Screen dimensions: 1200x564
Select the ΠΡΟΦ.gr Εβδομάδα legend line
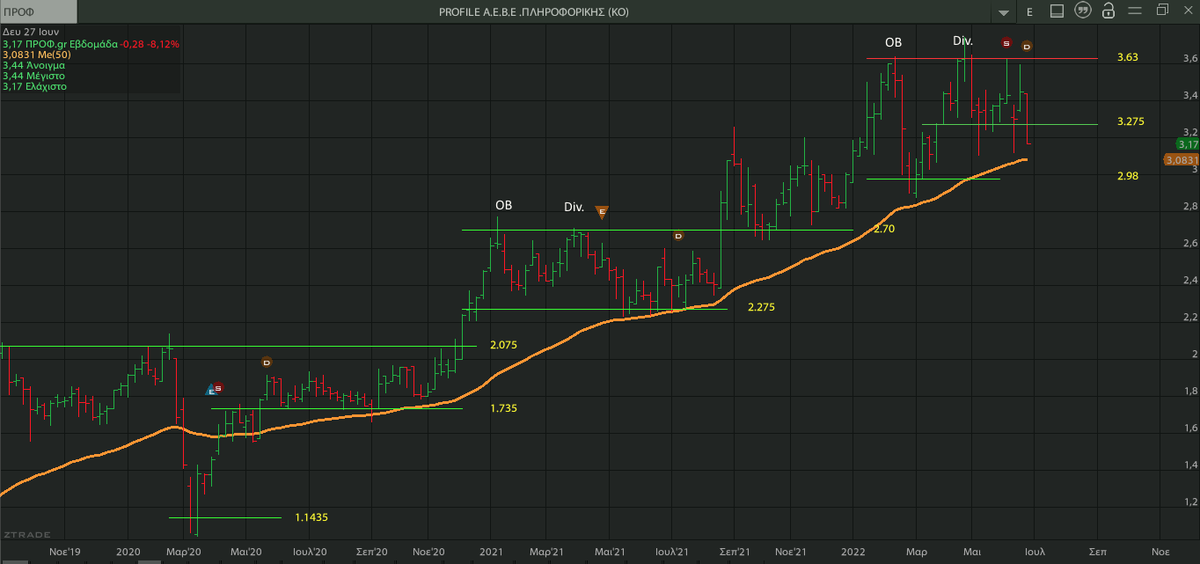point(90,45)
